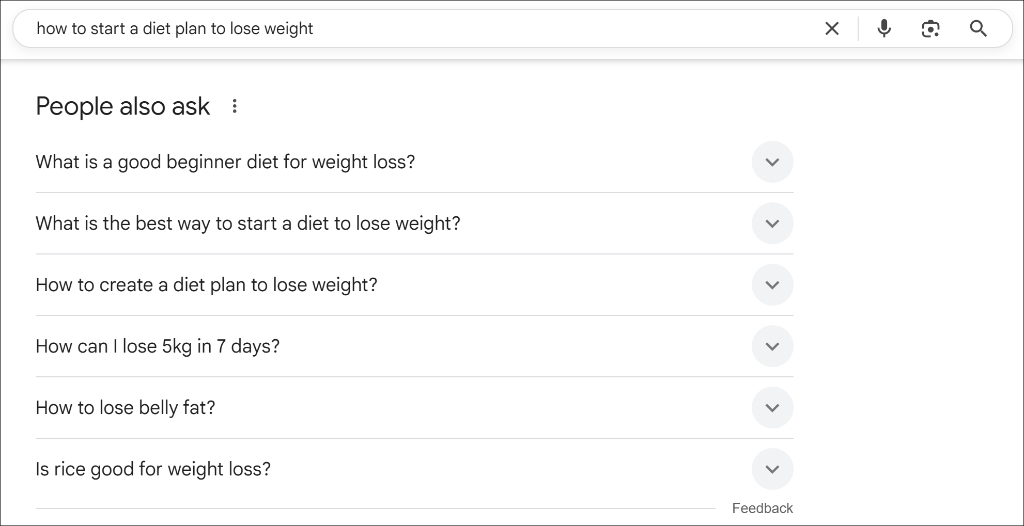Click the Feedback link
Viewport: 1024px width, 526px height.
click(762, 508)
